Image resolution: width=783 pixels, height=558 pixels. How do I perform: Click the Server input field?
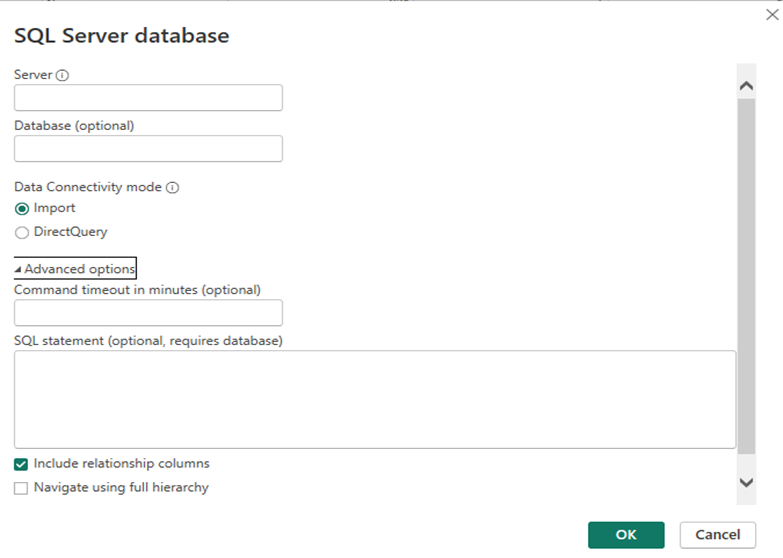tap(148, 98)
